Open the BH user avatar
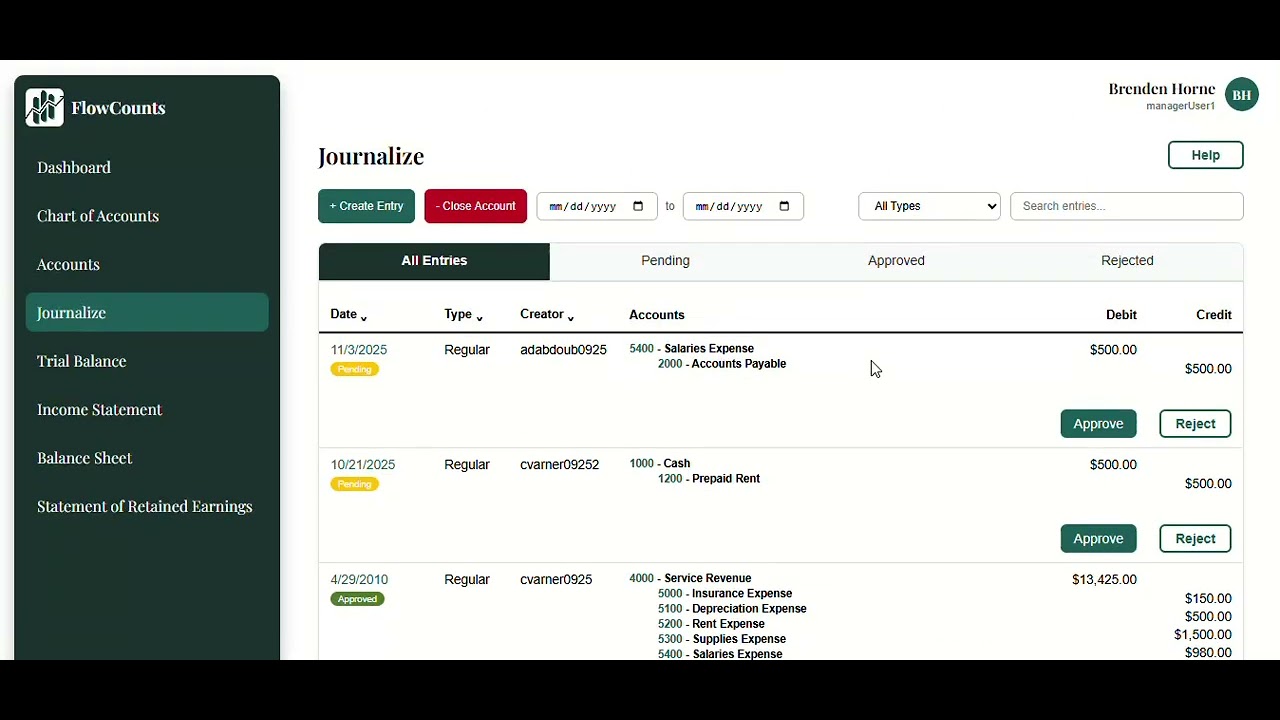Screen dimensions: 1280x720 click(1242, 95)
